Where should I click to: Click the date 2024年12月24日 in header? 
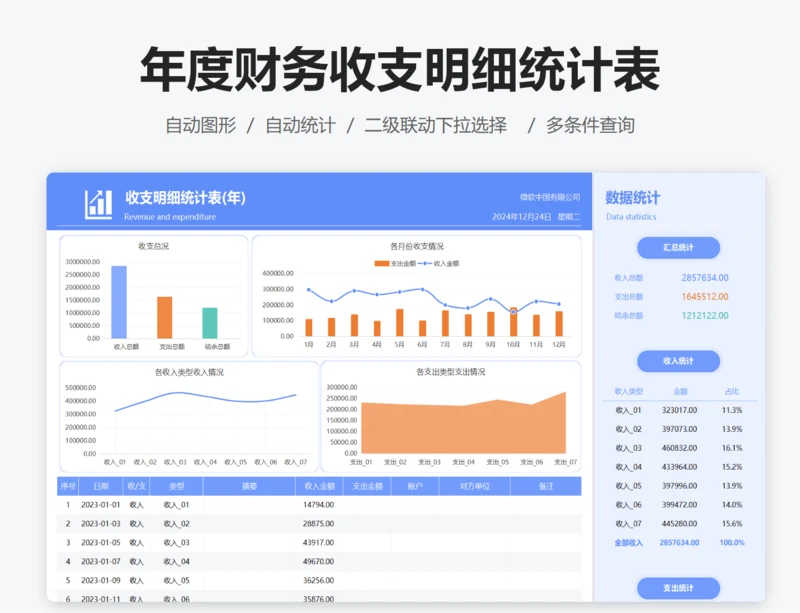[x=521, y=217]
